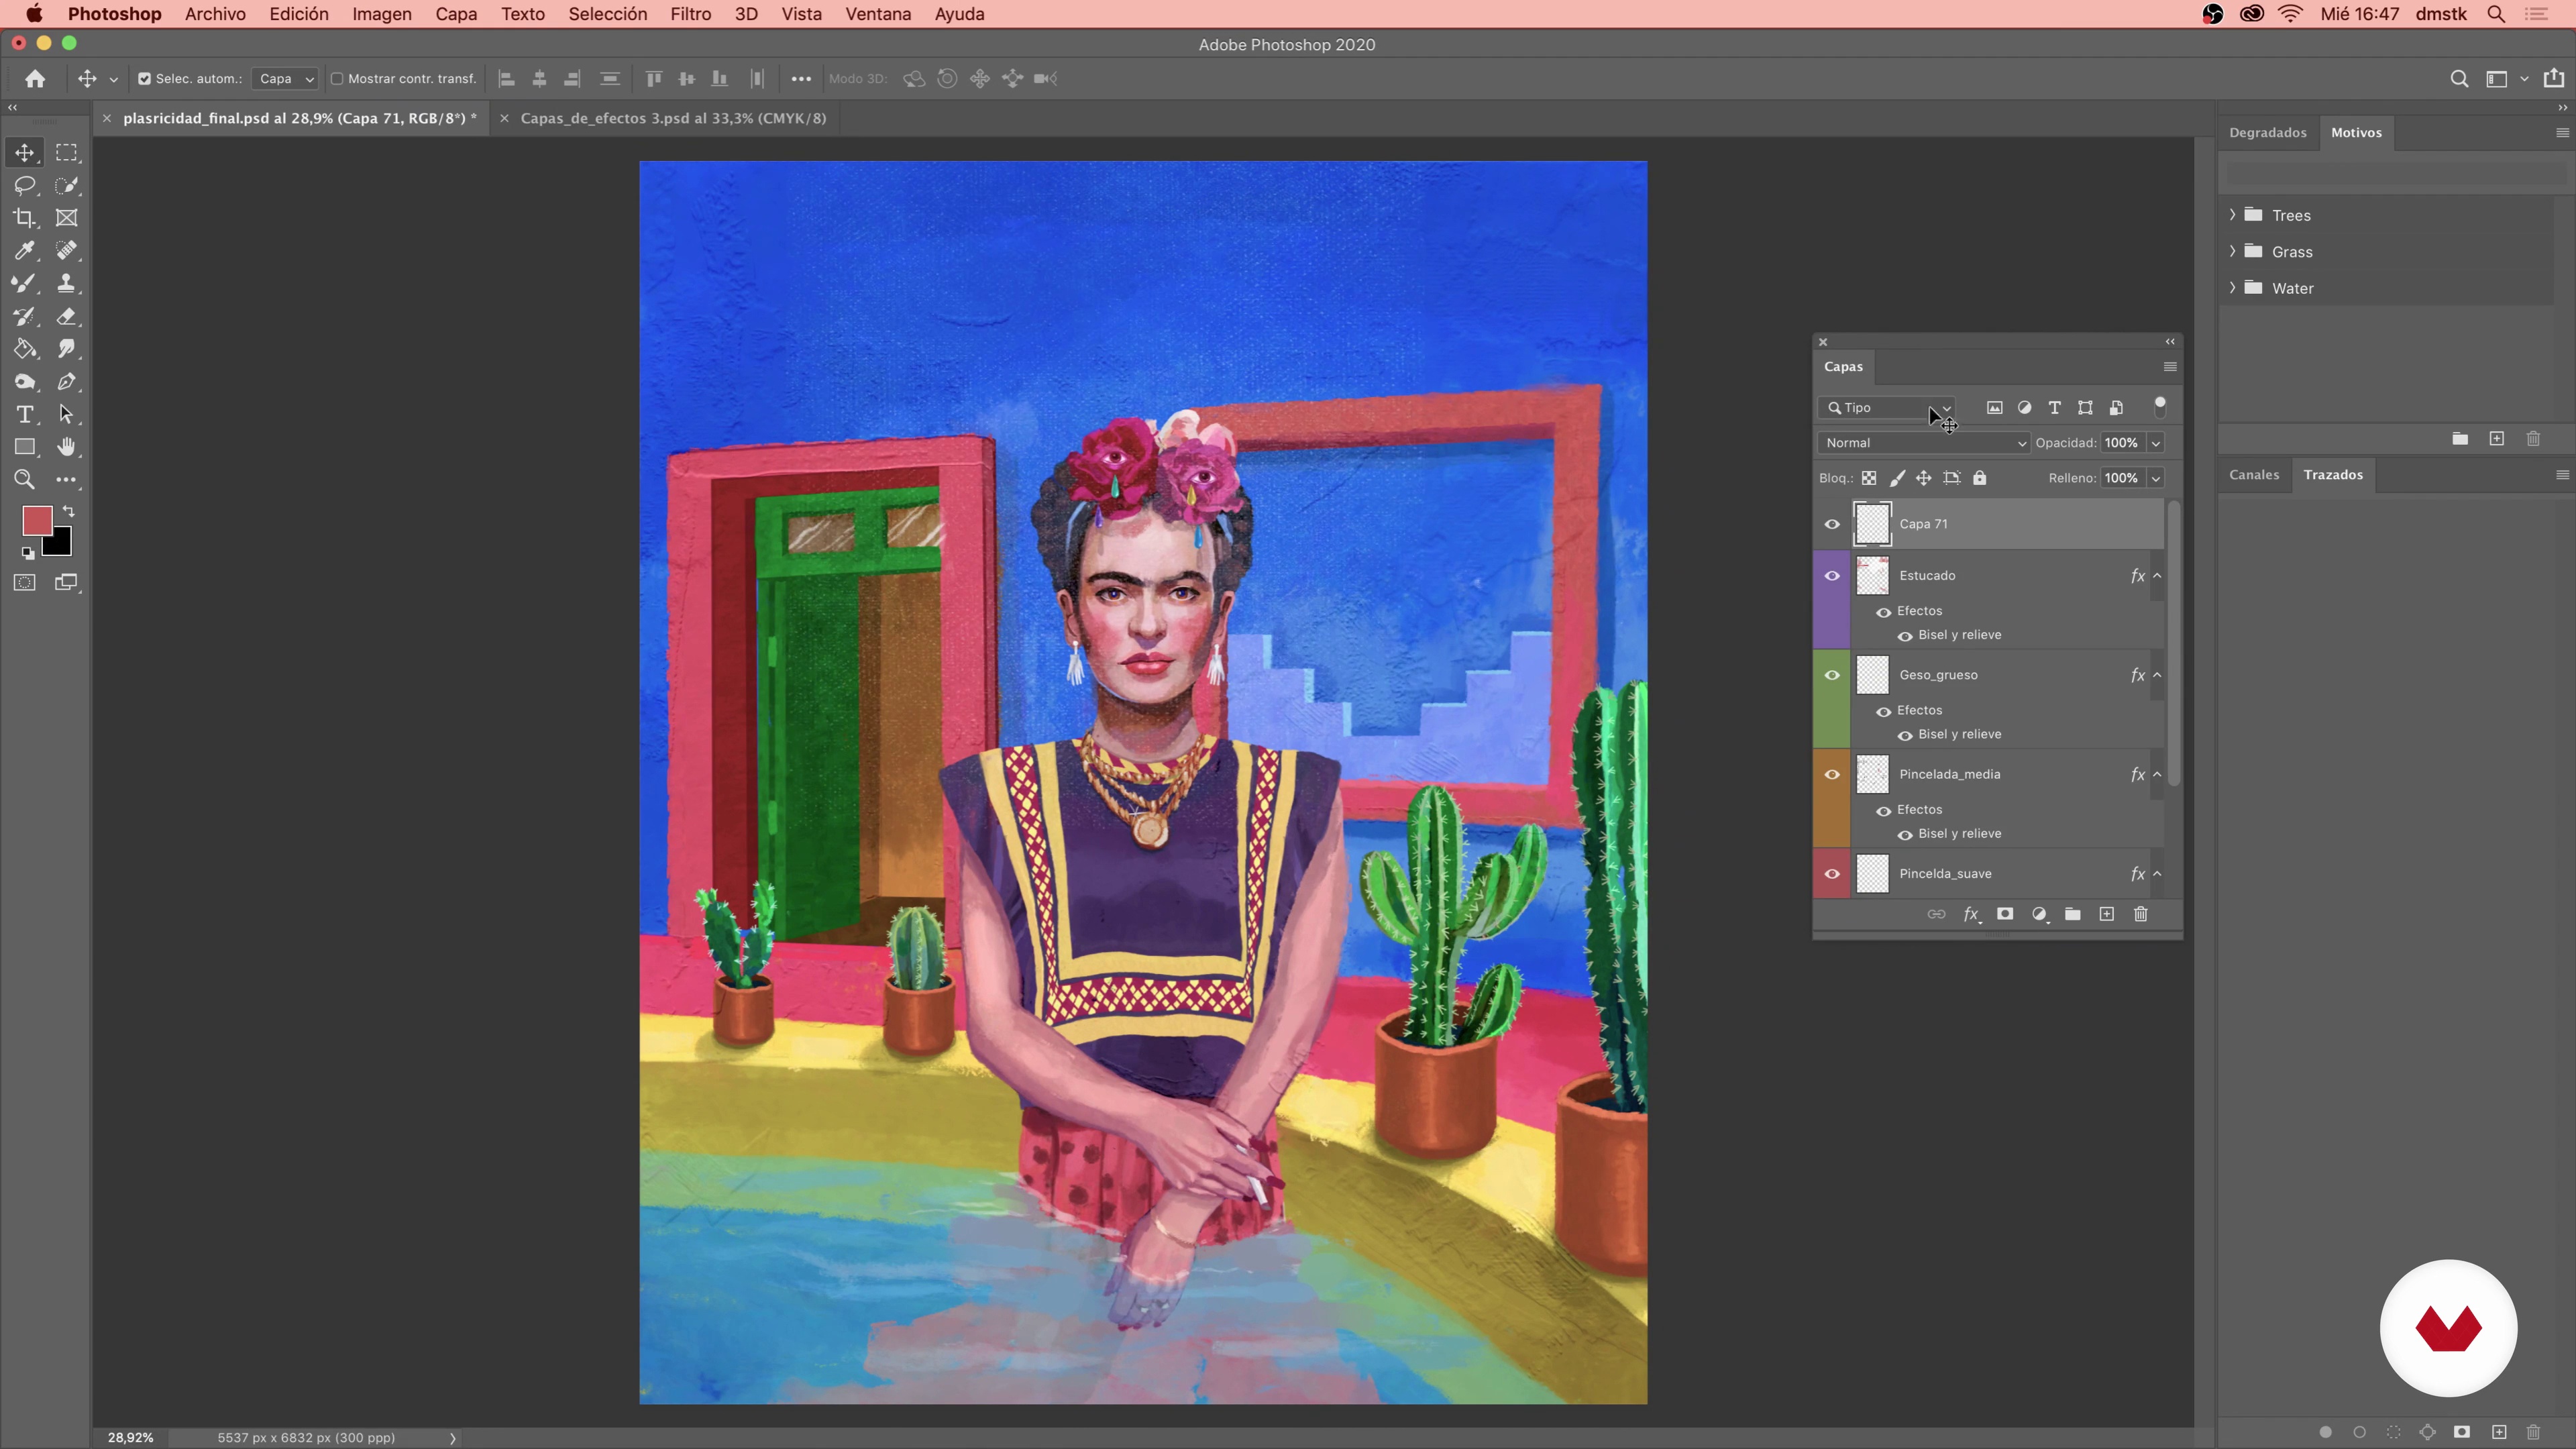Select the Brush tool
Image resolution: width=2576 pixels, height=1449 pixels.
pos(24,284)
